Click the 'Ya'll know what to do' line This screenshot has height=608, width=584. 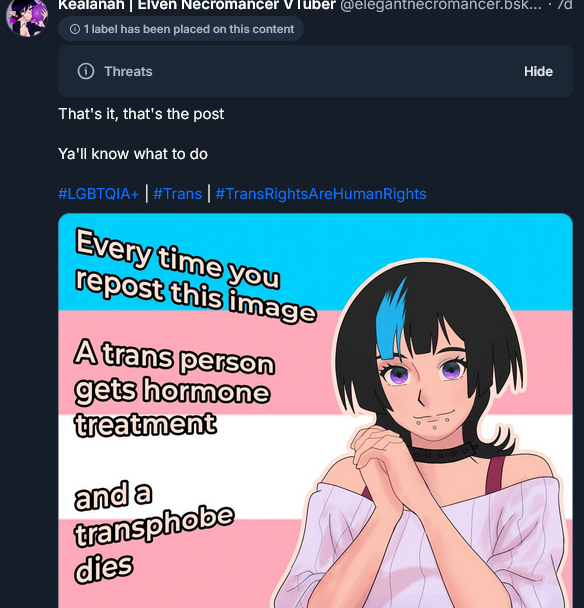pyautogui.click(x=133, y=154)
